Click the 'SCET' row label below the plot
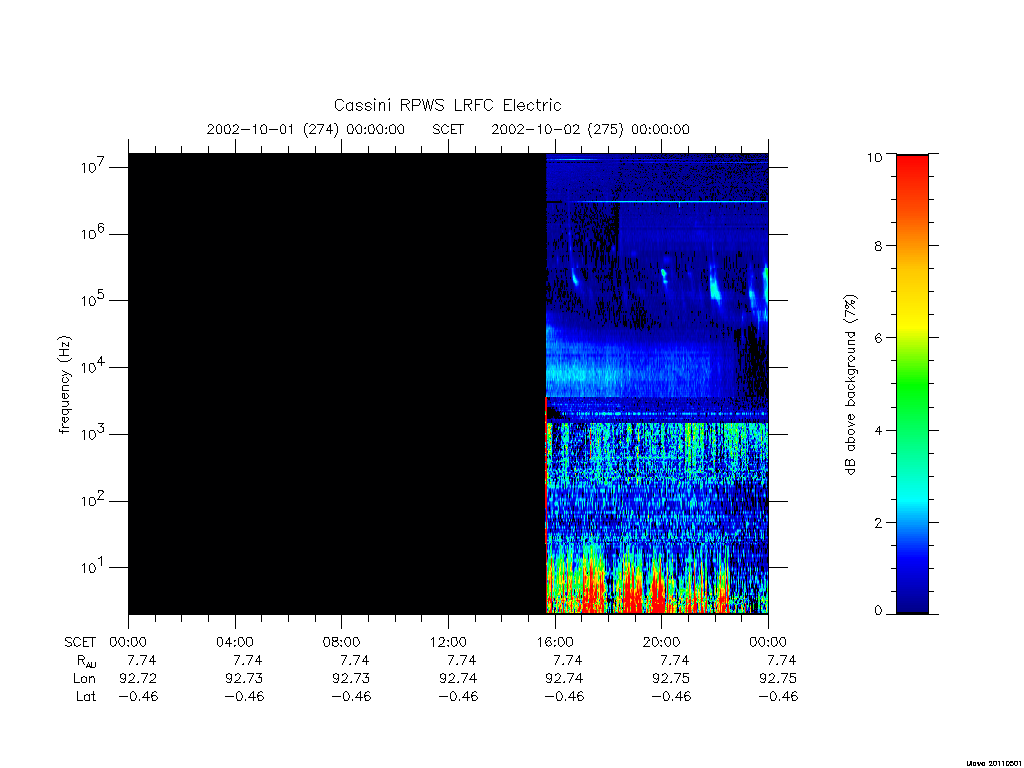 click(80, 642)
